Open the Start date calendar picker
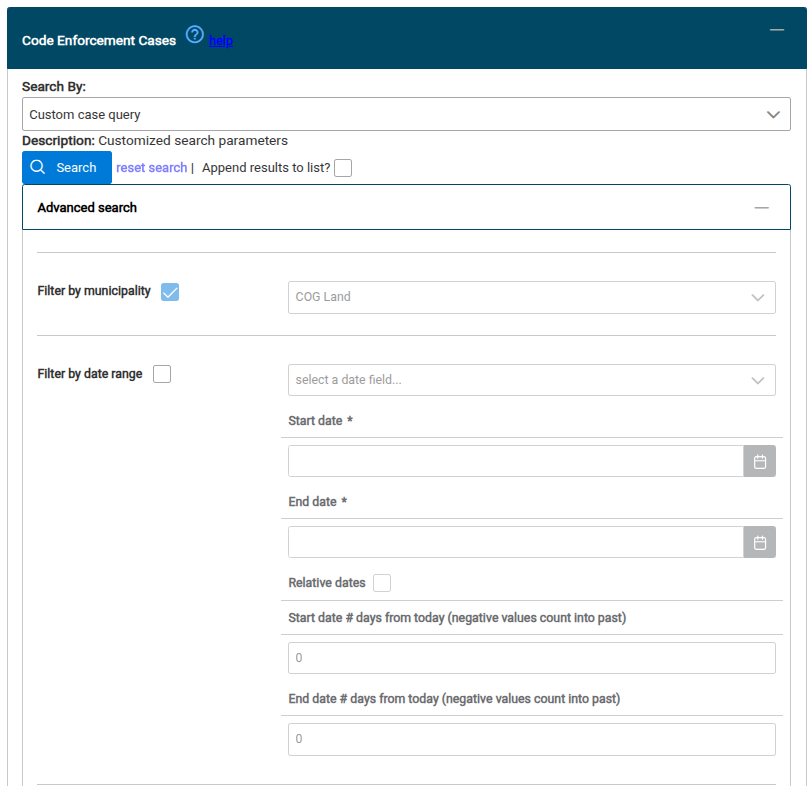 click(x=759, y=461)
